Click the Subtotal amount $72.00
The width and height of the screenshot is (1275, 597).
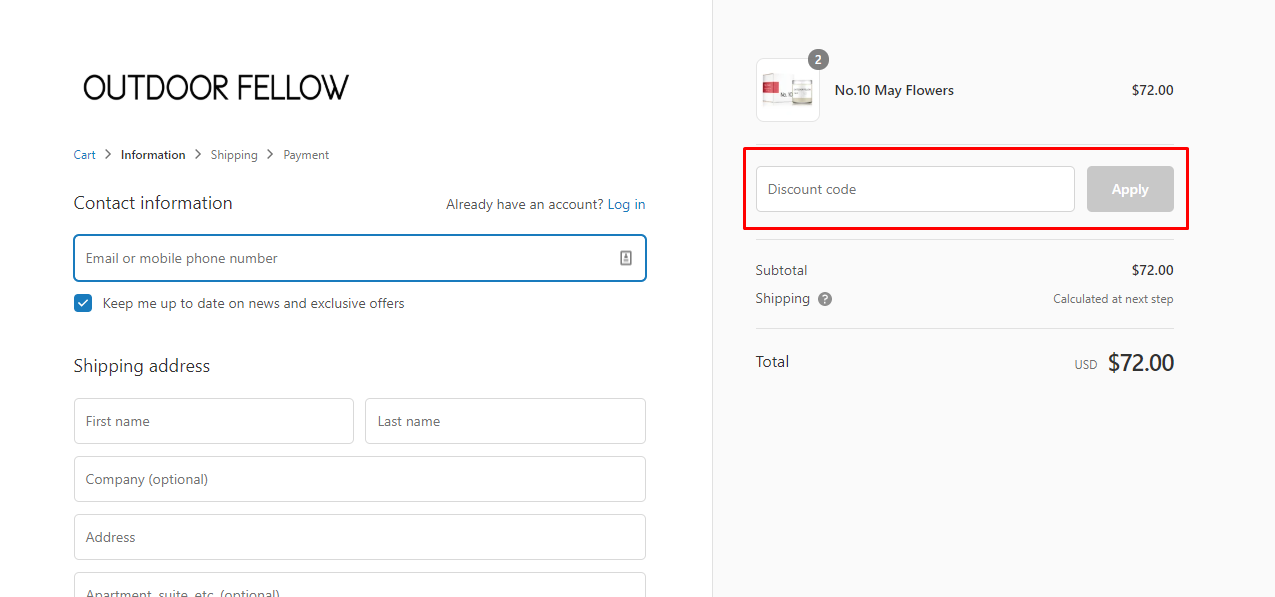tap(1152, 270)
